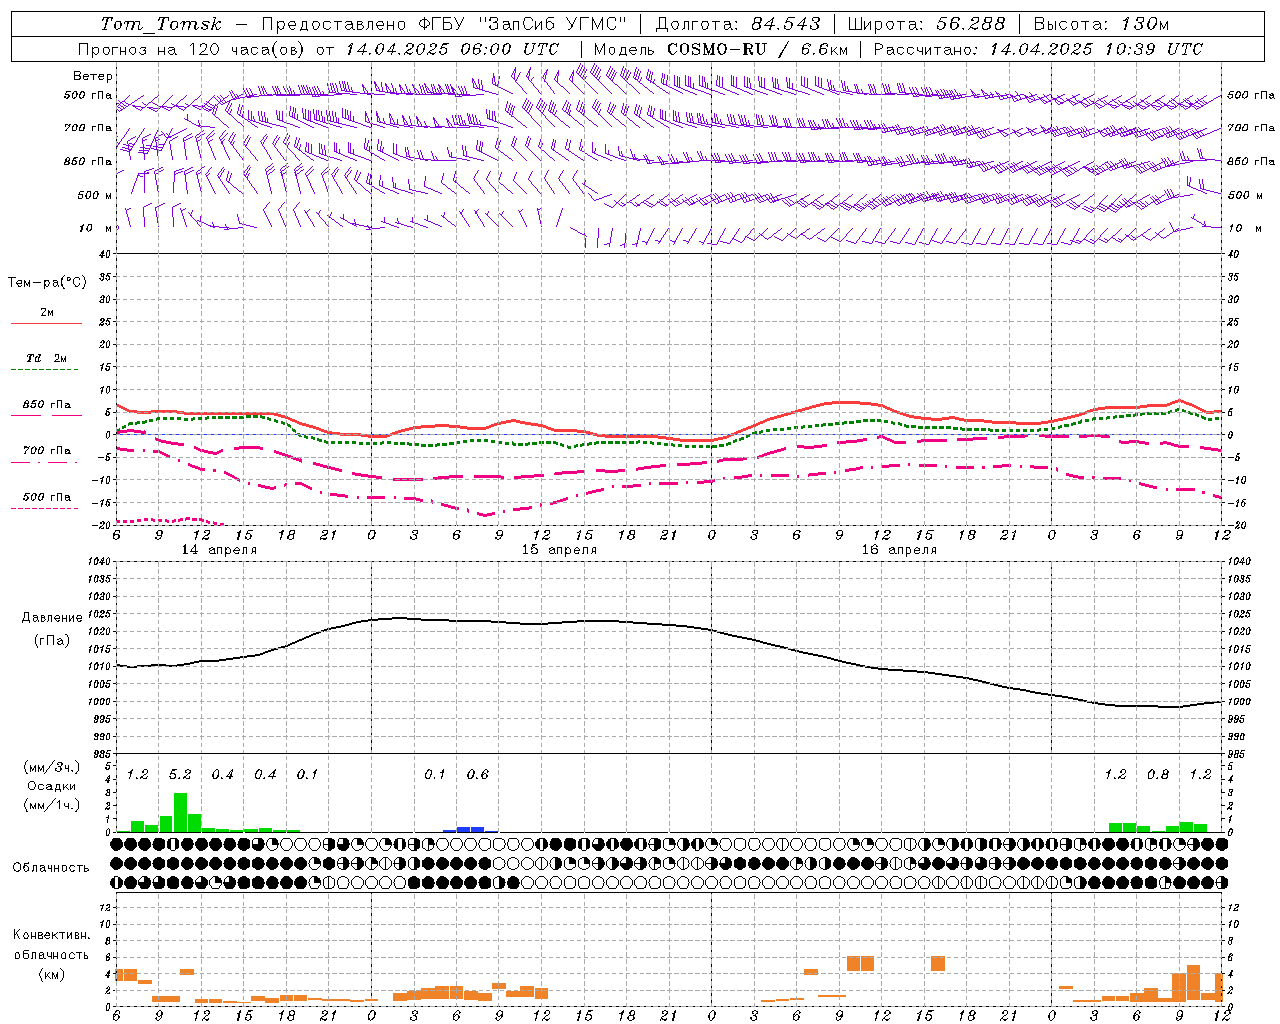Click the station title "Tom_Tomsk"
The width and height of the screenshot is (1280, 1024).
click(161, 24)
